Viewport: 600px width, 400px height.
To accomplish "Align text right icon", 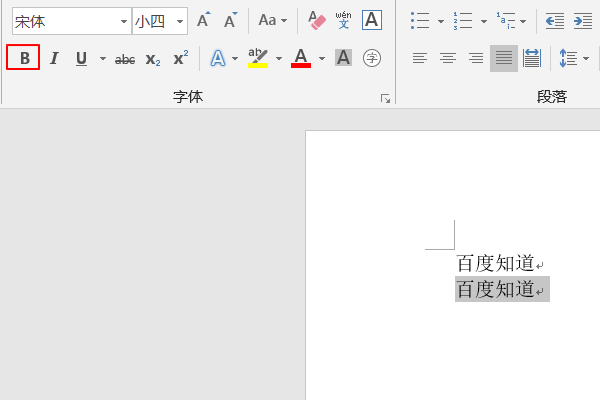I will click(476, 58).
